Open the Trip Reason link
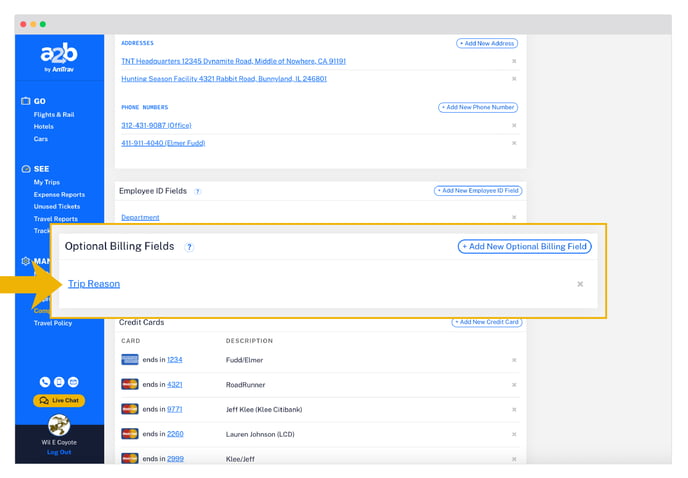688x478 pixels. (x=94, y=284)
